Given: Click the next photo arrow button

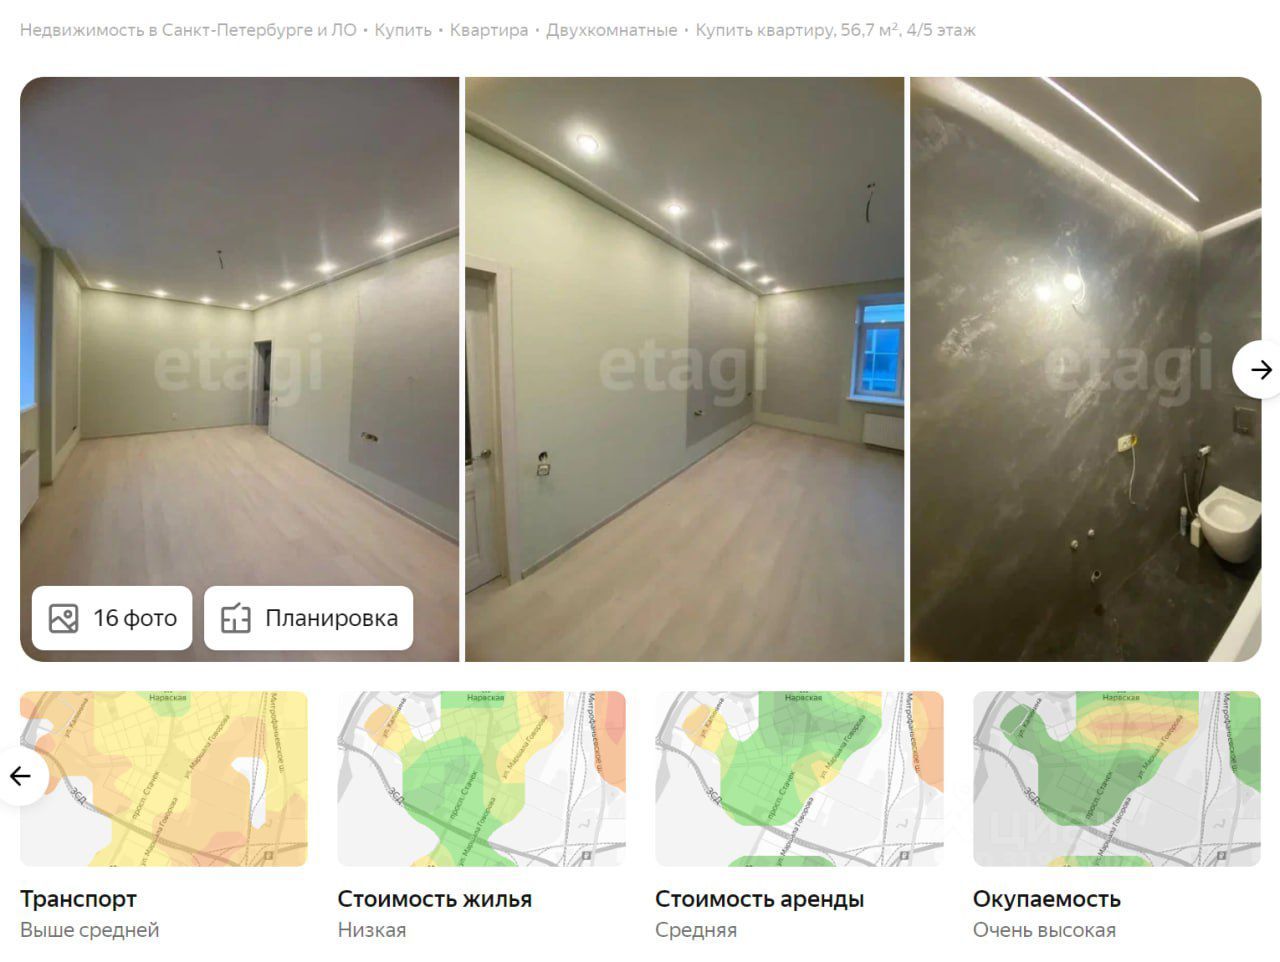Looking at the screenshot, I should [1259, 370].
